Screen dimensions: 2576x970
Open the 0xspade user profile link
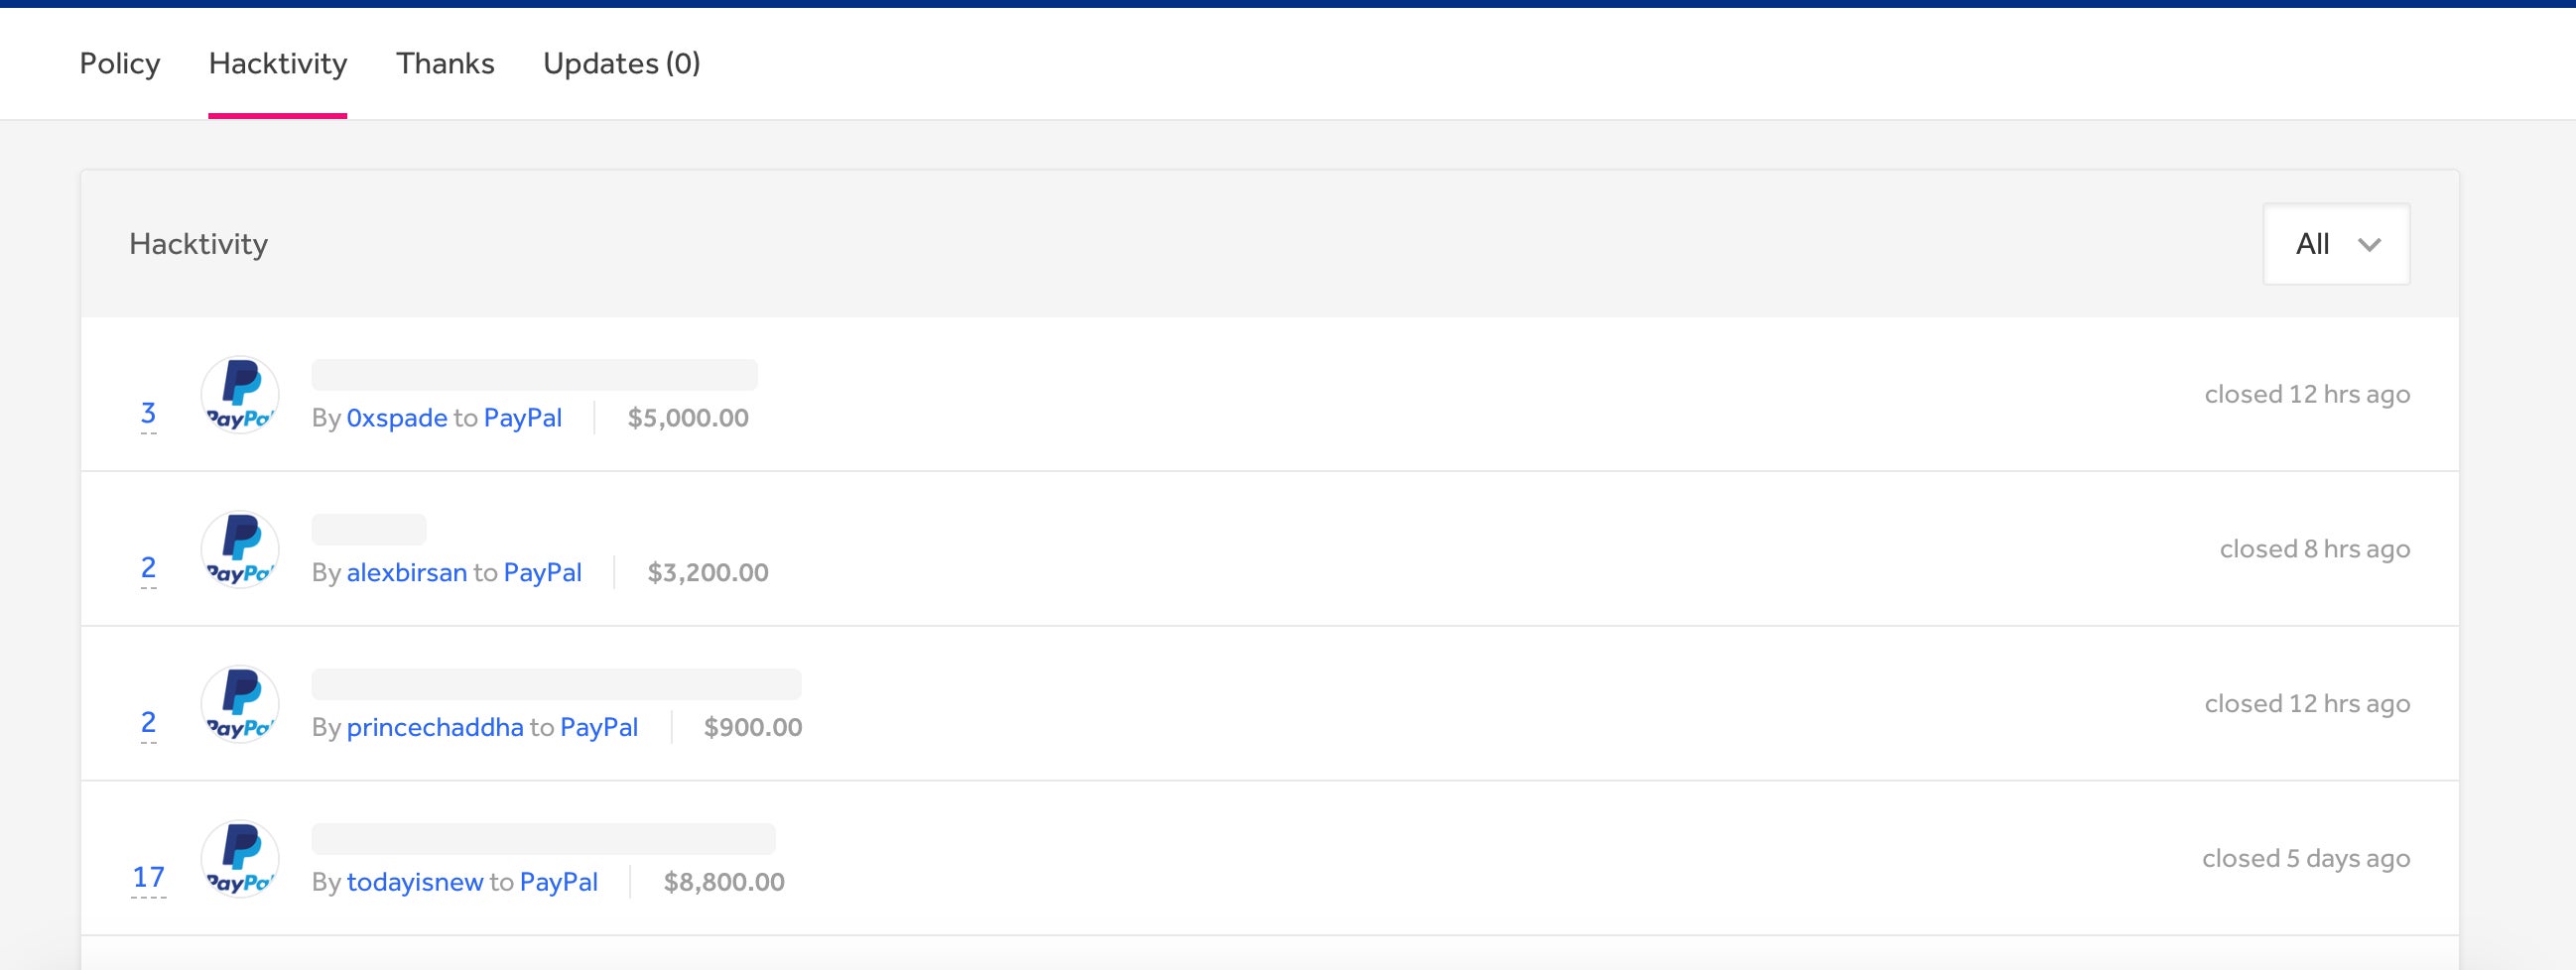(x=397, y=418)
